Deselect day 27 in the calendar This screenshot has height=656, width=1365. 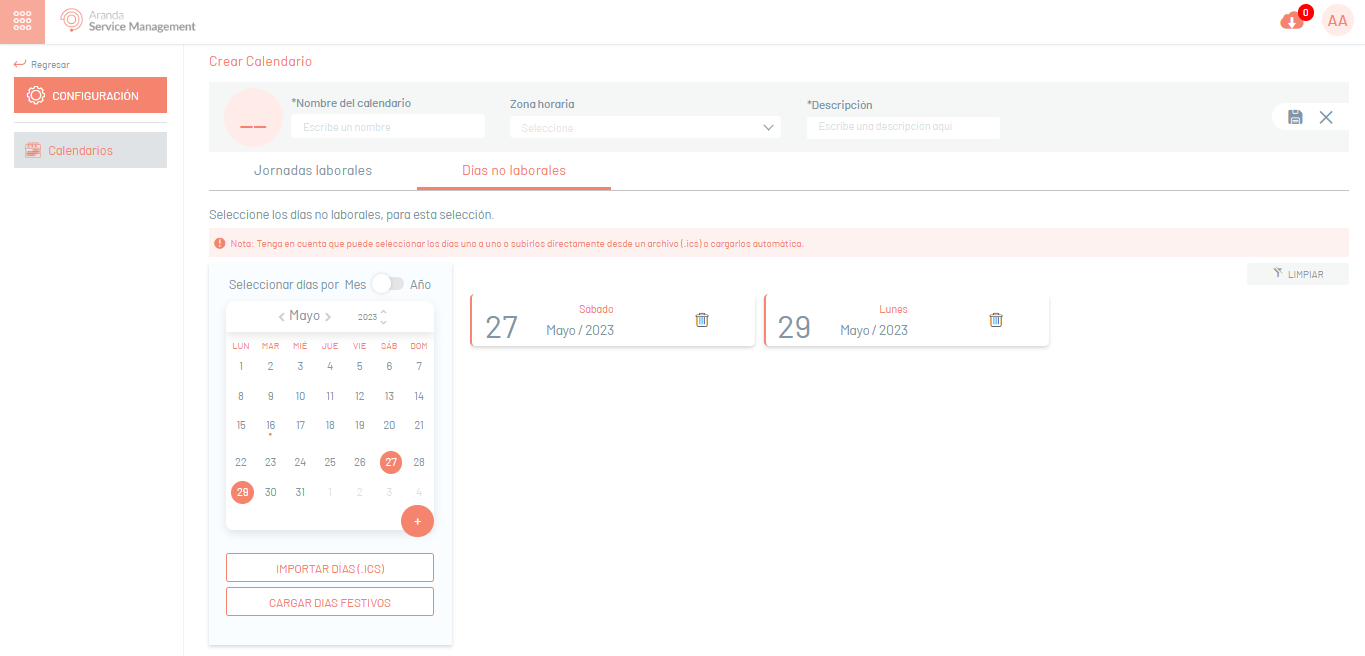coord(391,462)
